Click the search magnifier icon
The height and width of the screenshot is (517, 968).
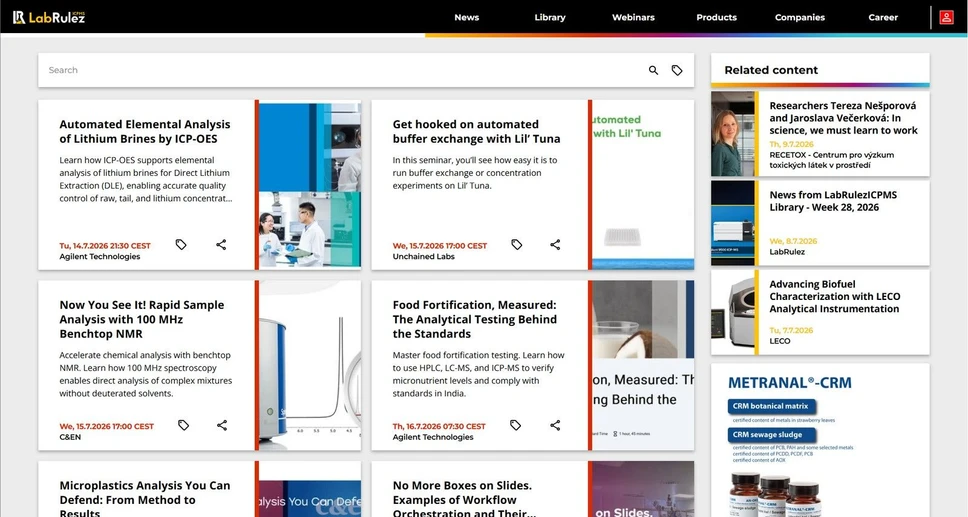pyautogui.click(x=653, y=70)
